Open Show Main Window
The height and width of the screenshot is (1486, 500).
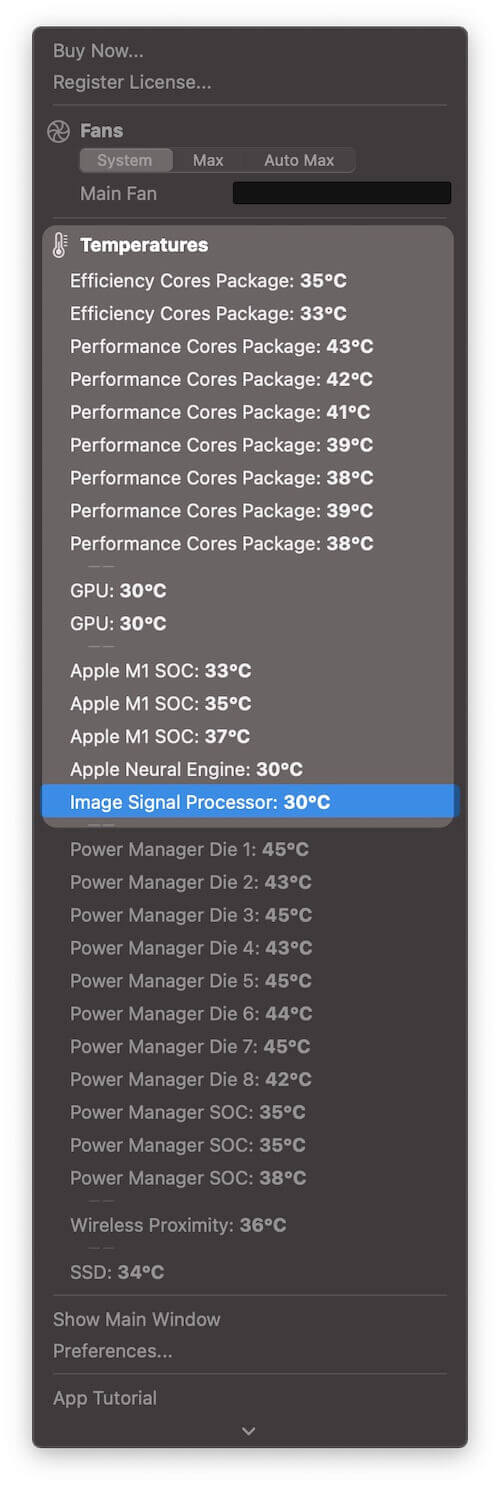[x=137, y=1319]
